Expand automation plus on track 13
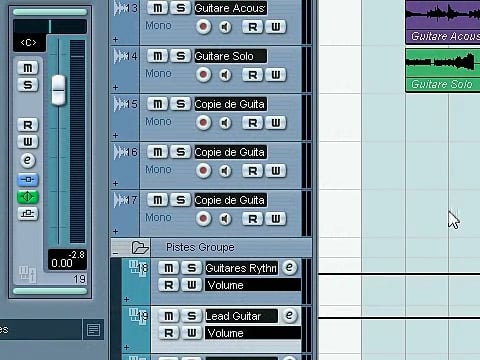Screen dimensions: 480x360 click(115, 40)
